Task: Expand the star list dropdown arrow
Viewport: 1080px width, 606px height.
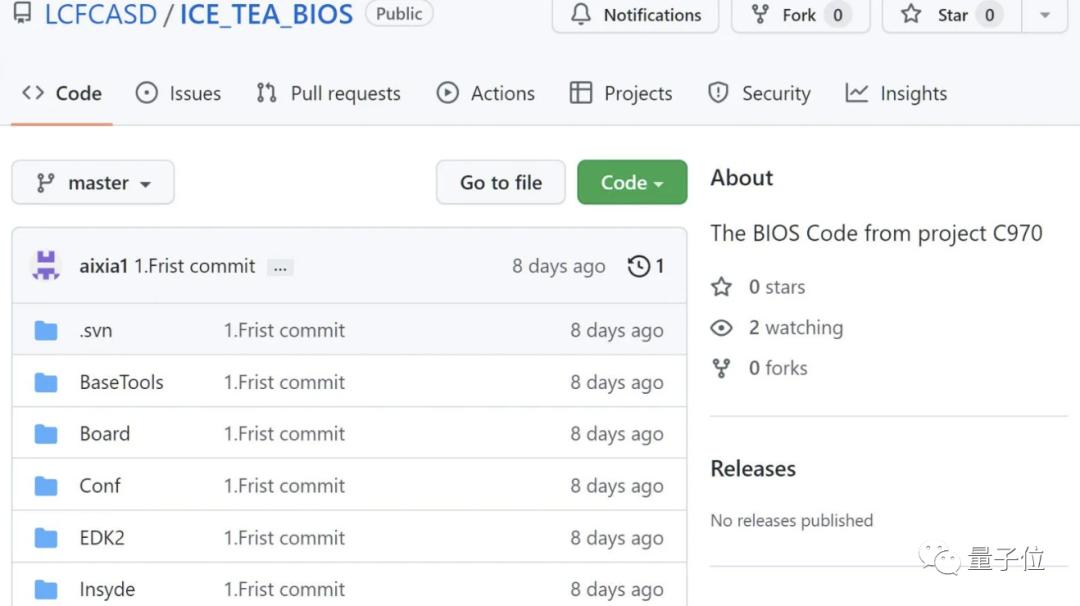Action: [1045, 15]
